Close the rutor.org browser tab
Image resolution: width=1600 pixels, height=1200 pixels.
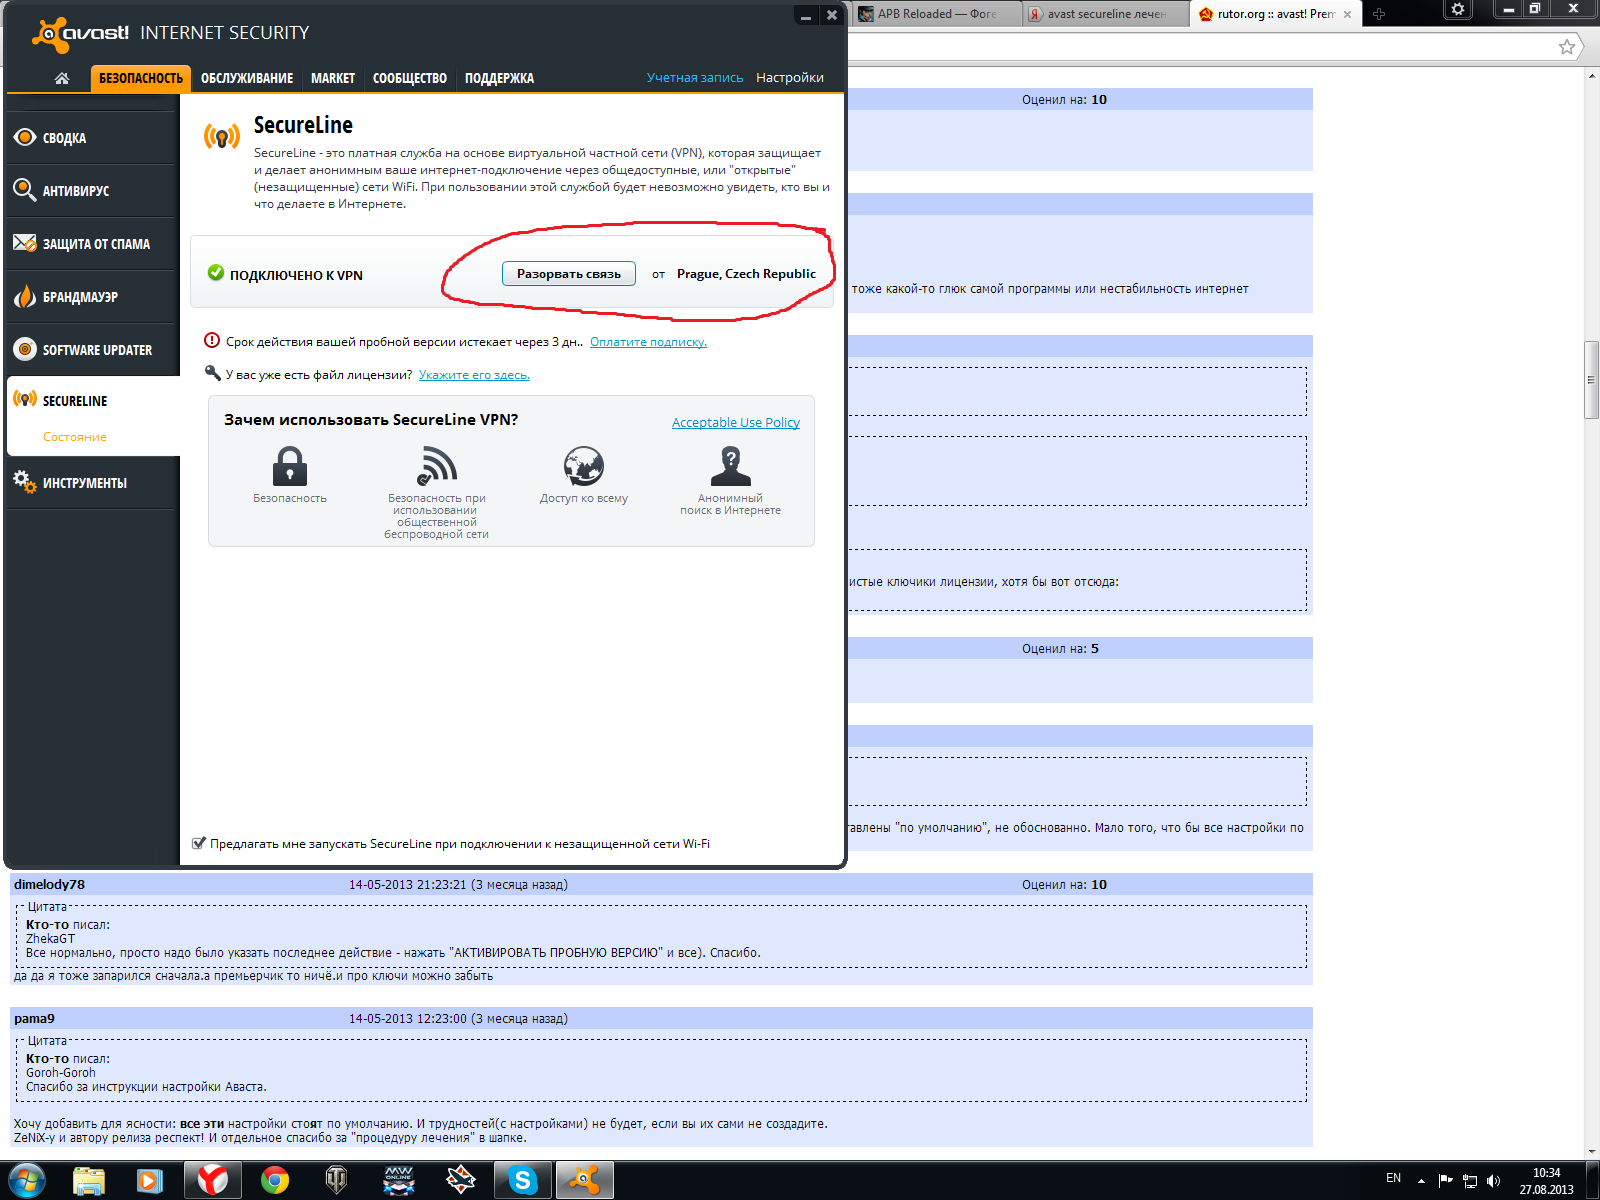click(1347, 14)
